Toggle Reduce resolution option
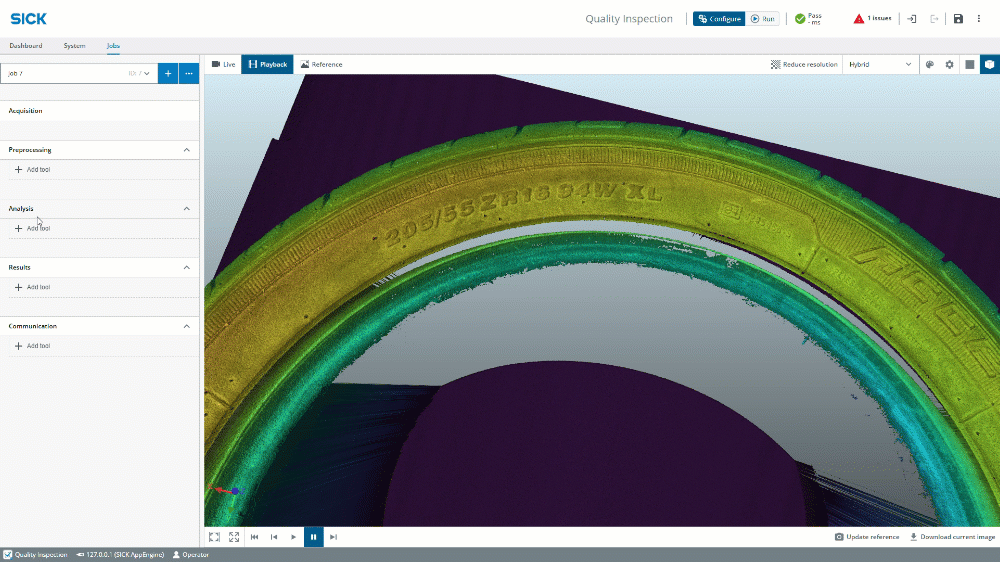Viewport: 1000px width, 562px height. (804, 64)
